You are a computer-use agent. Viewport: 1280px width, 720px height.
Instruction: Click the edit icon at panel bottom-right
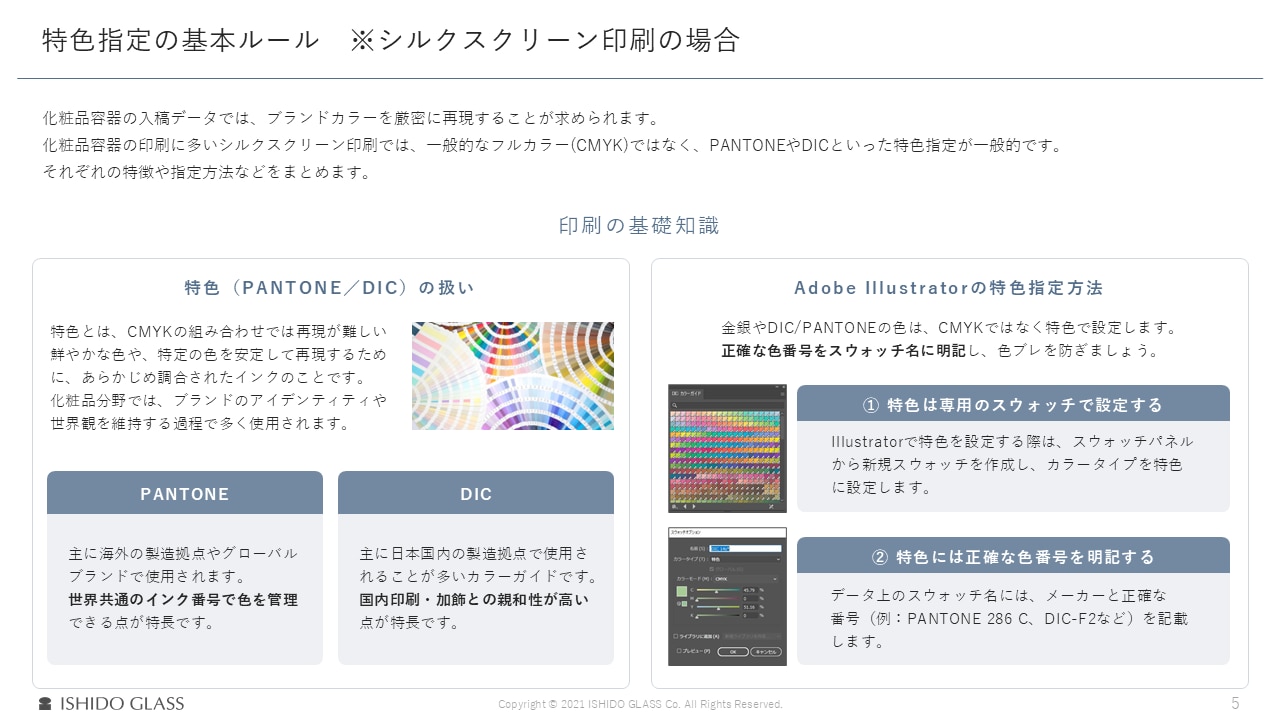(772, 507)
